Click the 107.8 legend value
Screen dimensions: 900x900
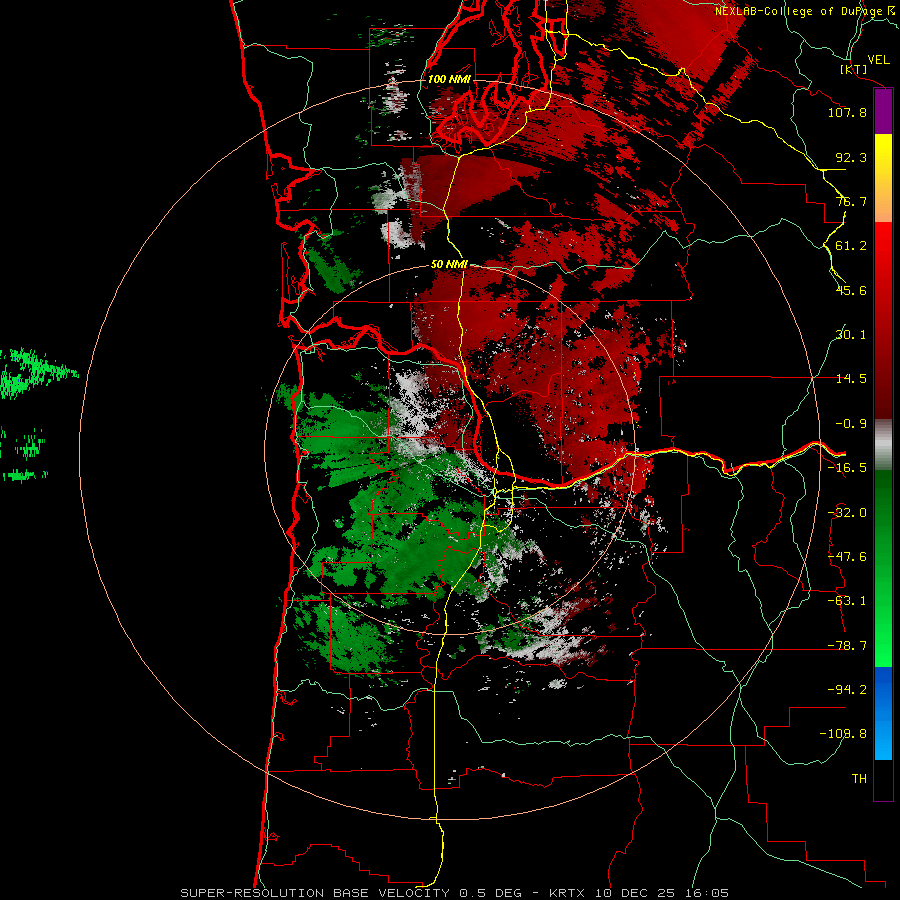pos(847,112)
